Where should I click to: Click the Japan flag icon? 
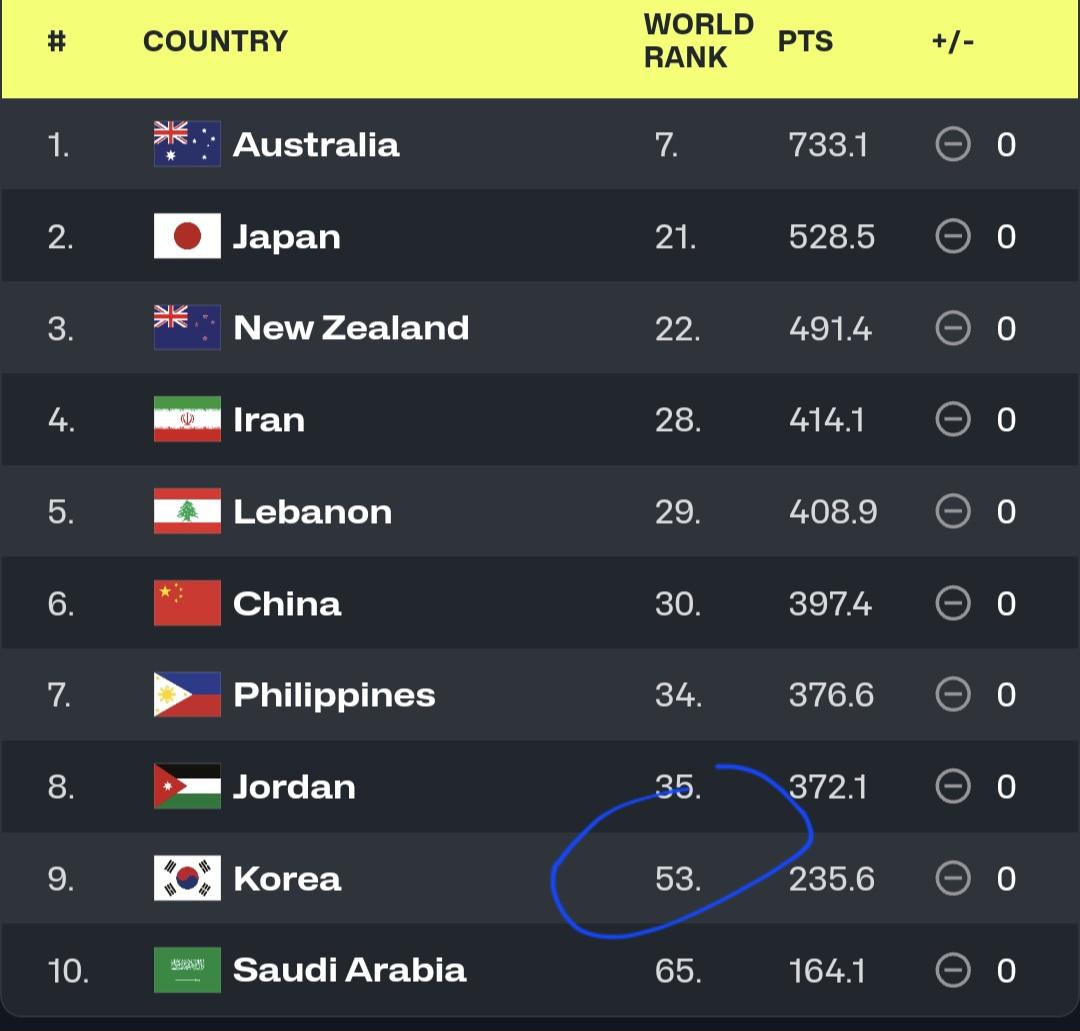coord(187,237)
